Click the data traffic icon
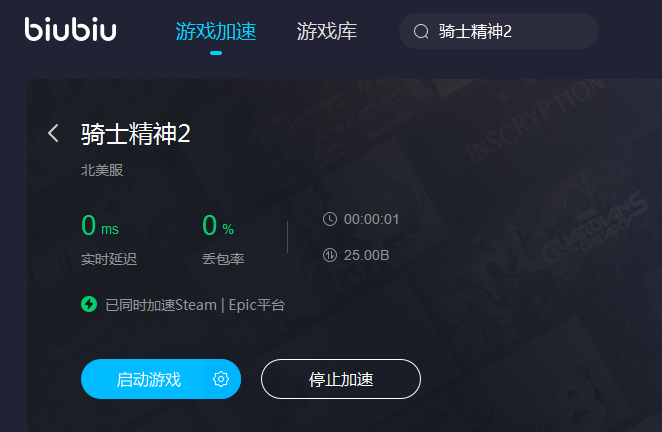Viewport: 662px width, 432px height. point(330,255)
